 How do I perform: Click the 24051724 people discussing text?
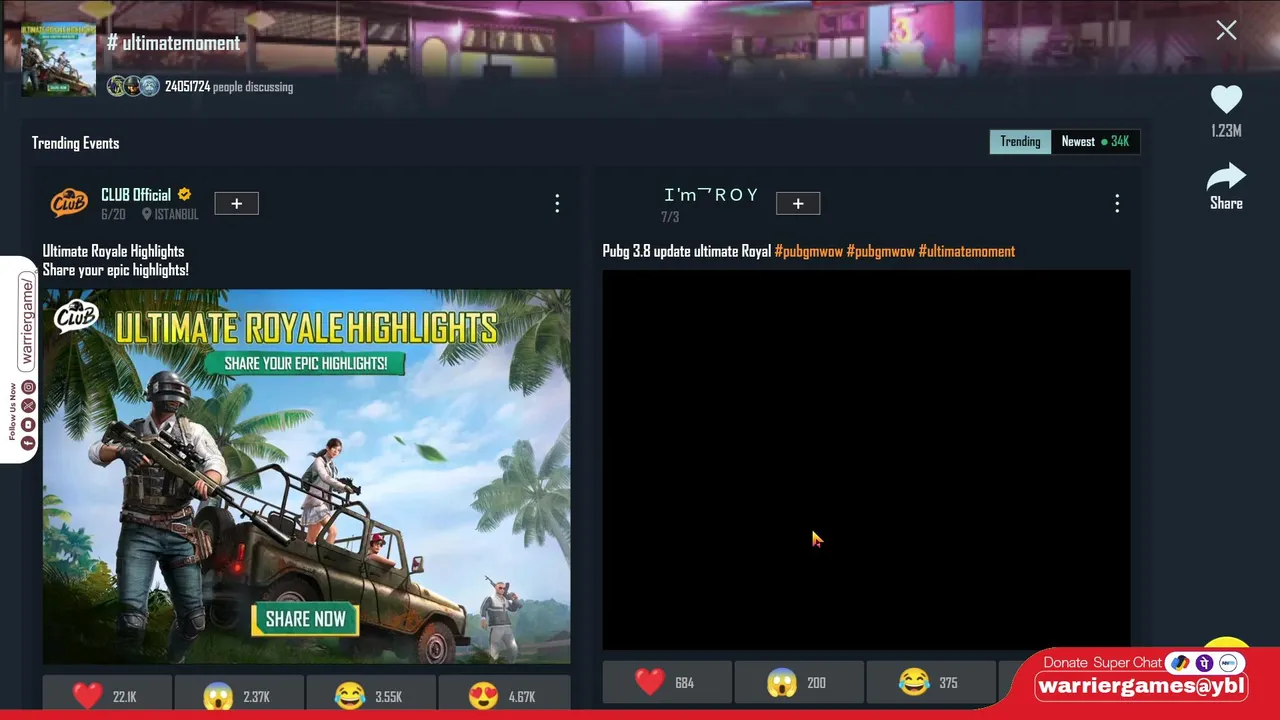pyautogui.click(x=229, y=87)
